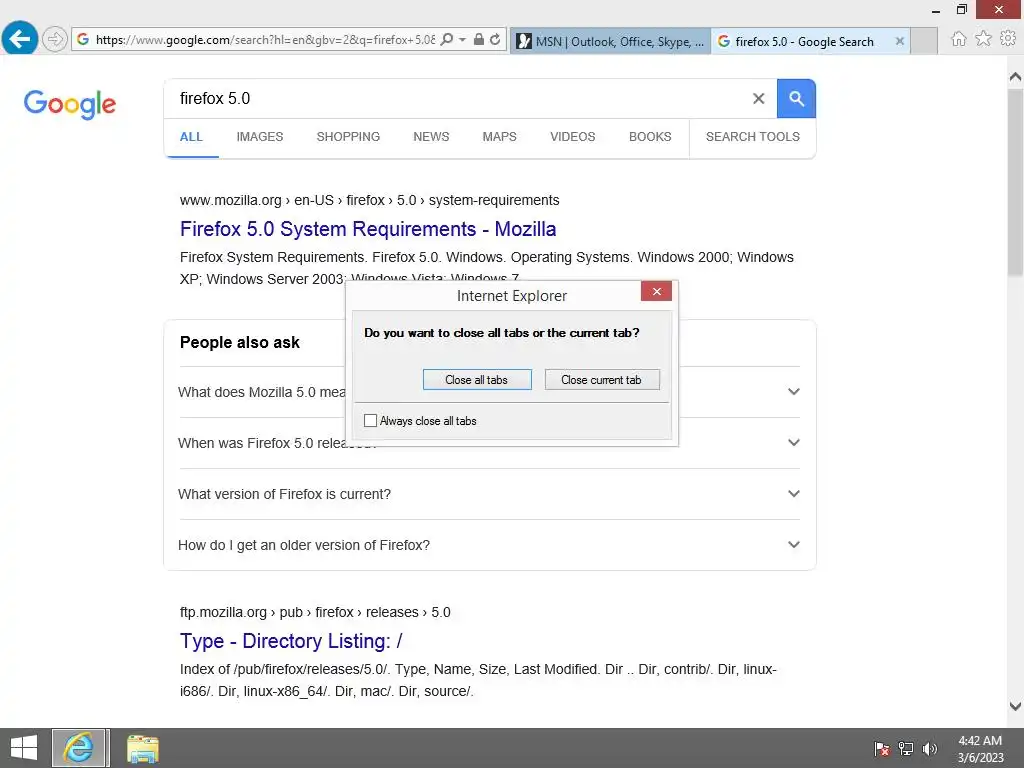This screenshot has width=1024, height=768.
Task: Click the vertical scrollbar thumb
Action: click(1016, 183)
